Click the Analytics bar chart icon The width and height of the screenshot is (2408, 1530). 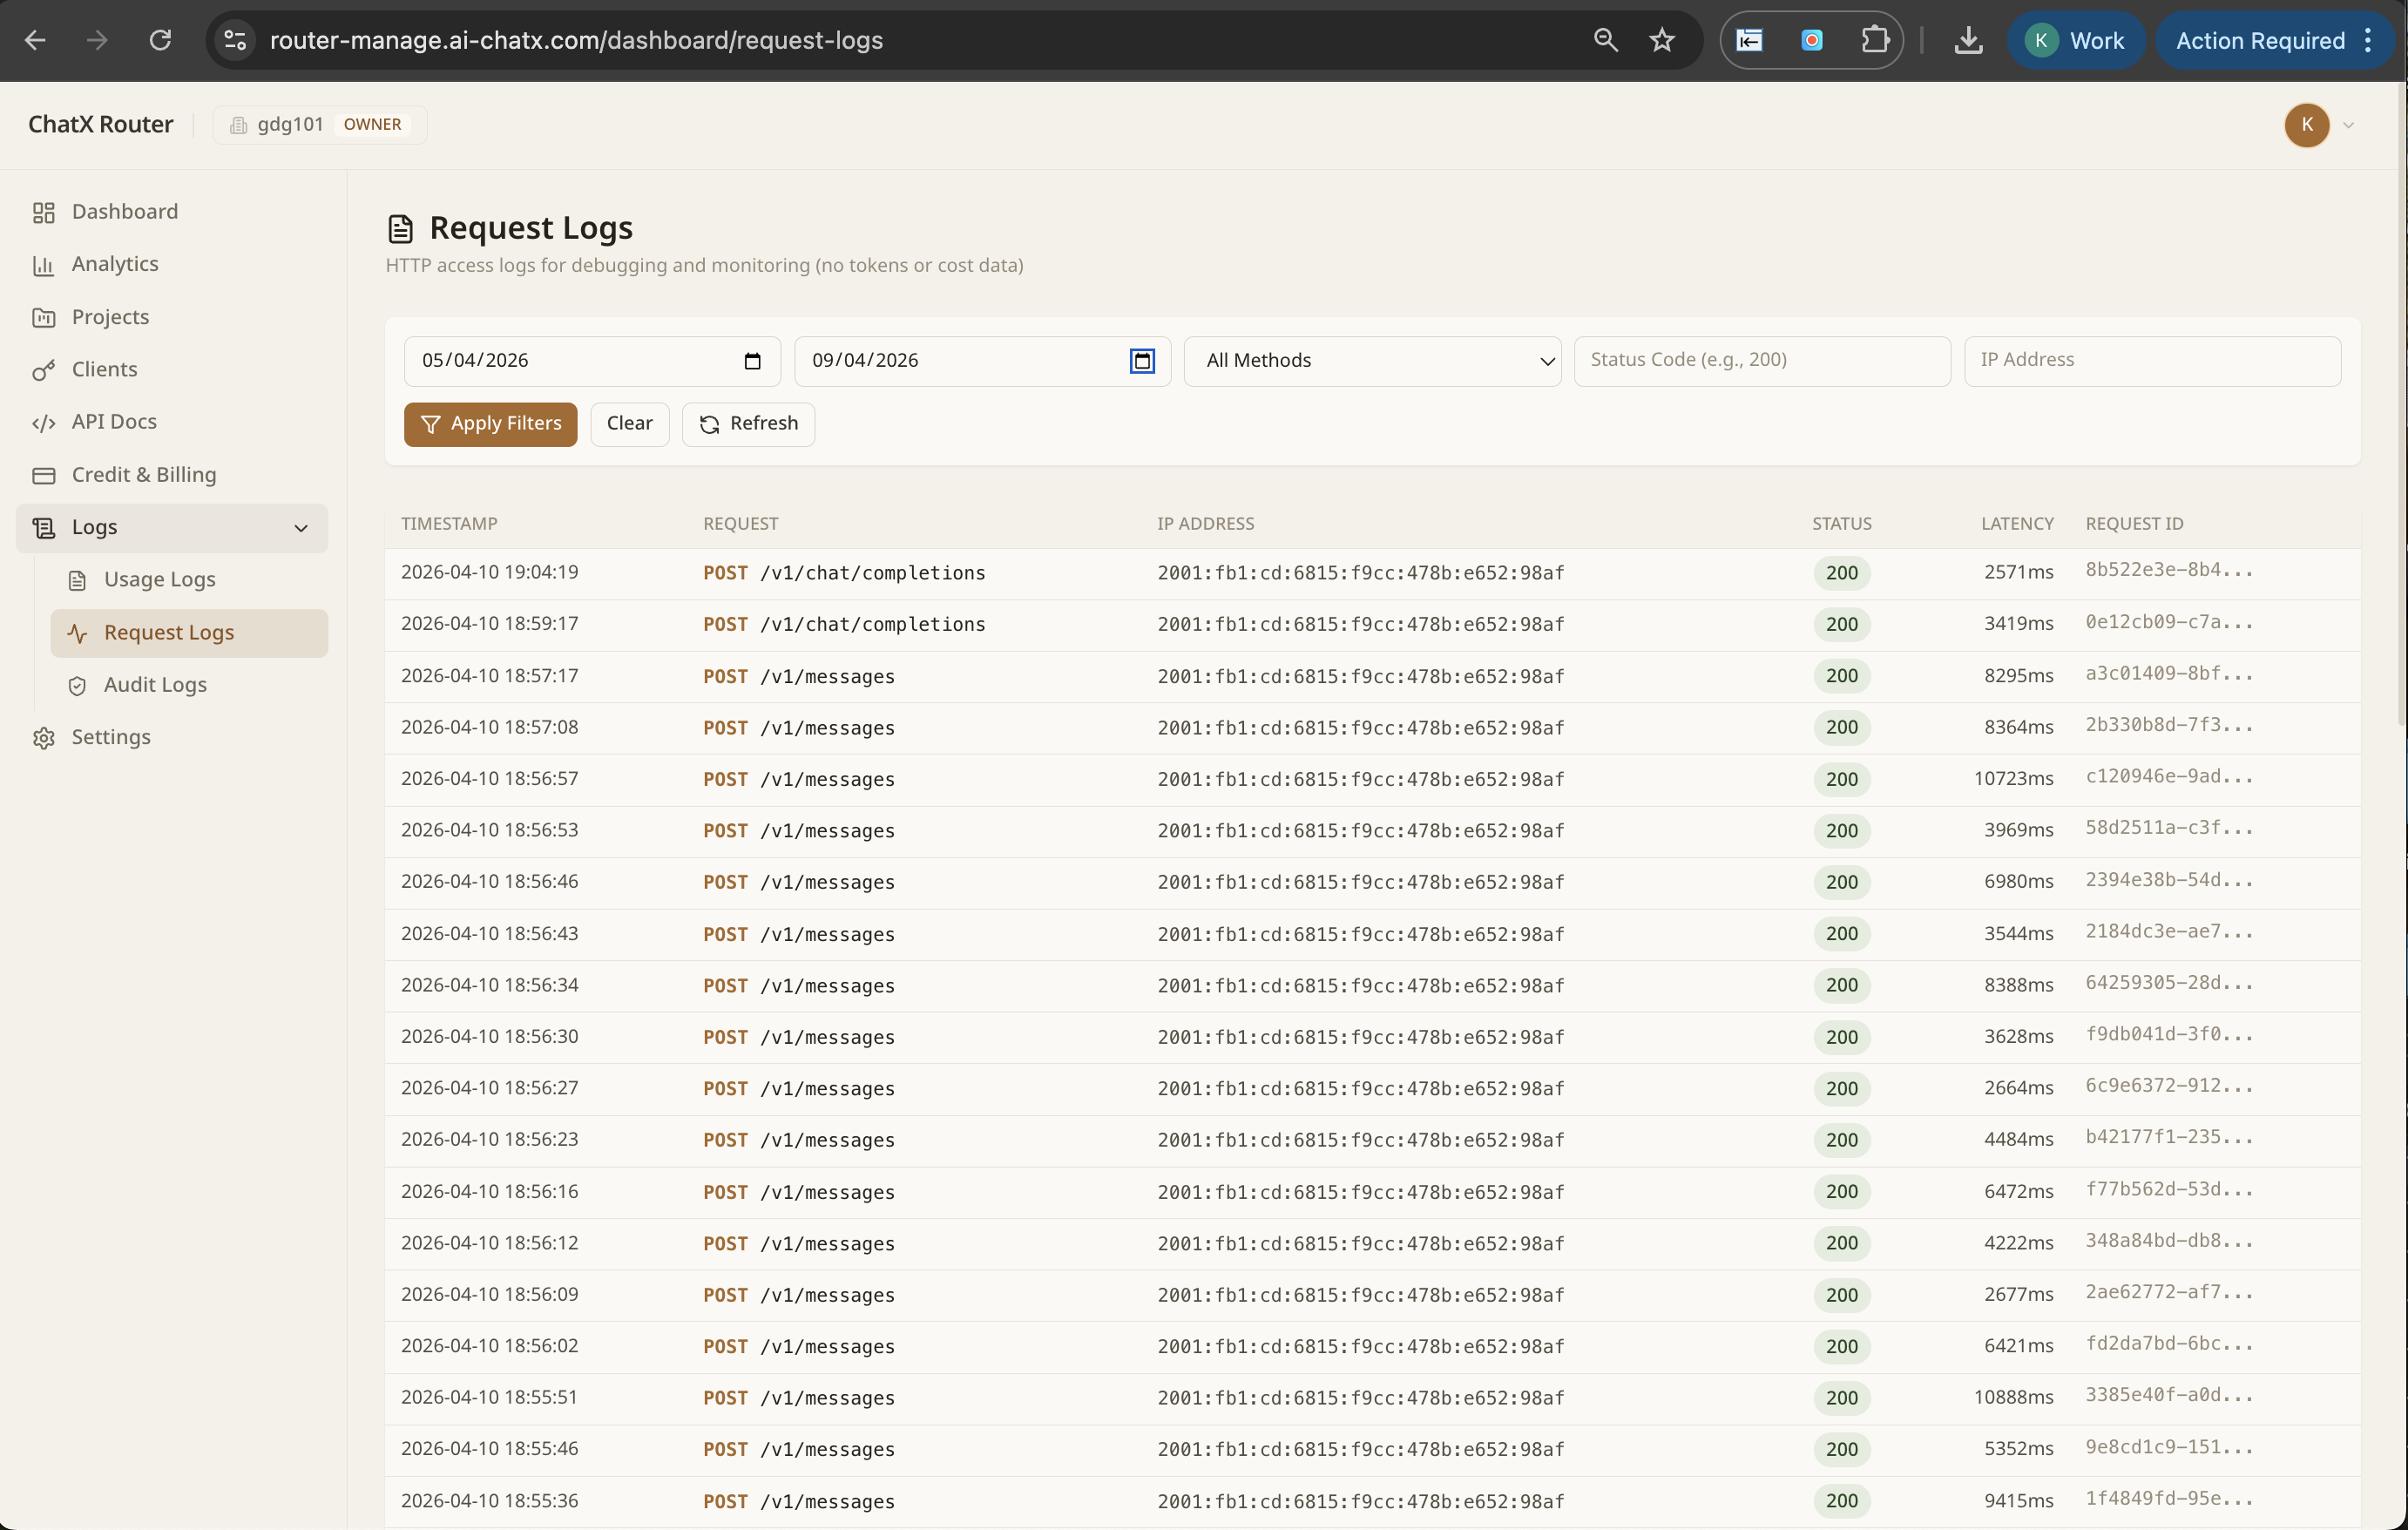tap(44, 265)
